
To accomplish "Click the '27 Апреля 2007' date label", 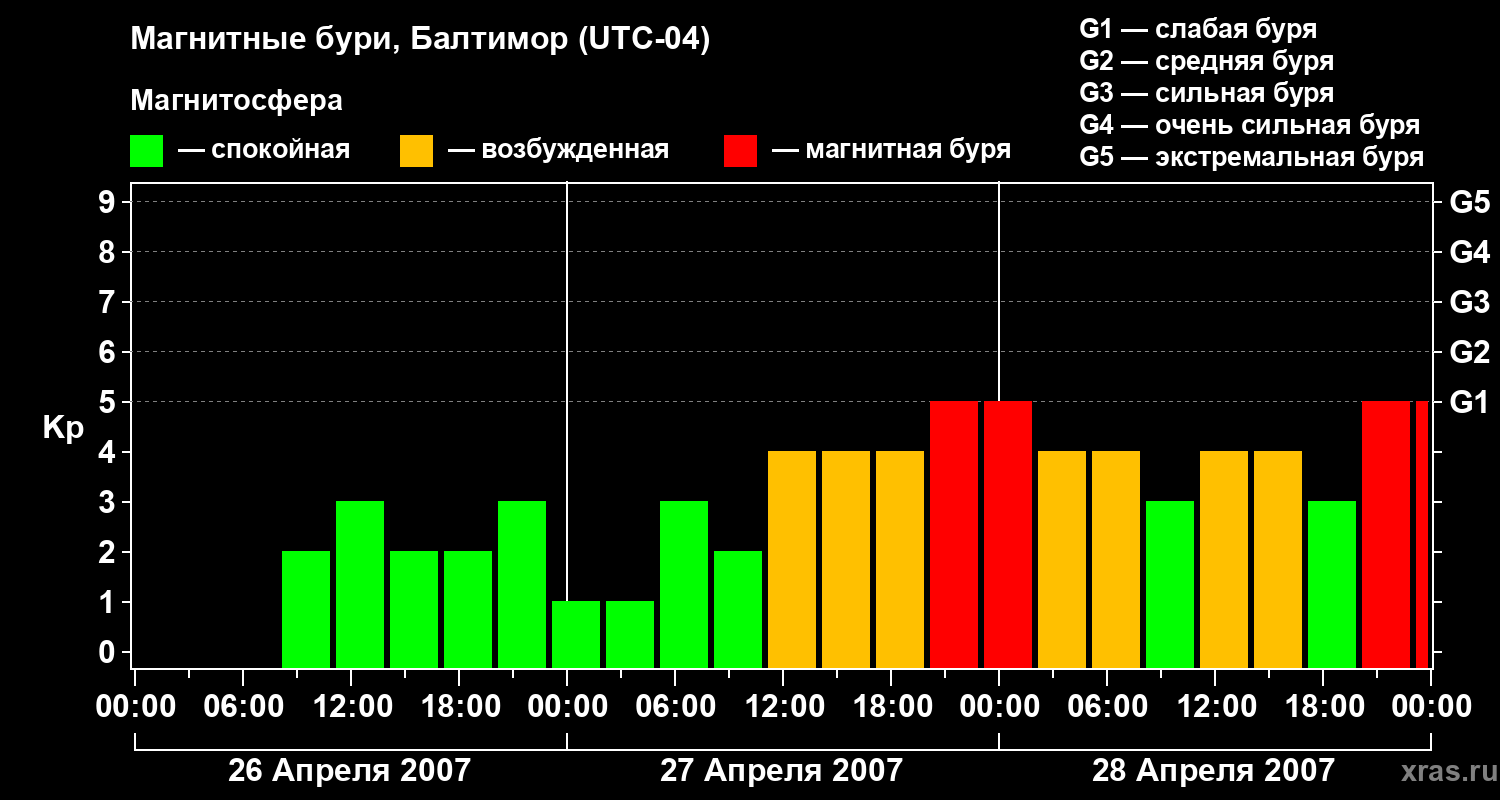I will [x=781, y=770].
